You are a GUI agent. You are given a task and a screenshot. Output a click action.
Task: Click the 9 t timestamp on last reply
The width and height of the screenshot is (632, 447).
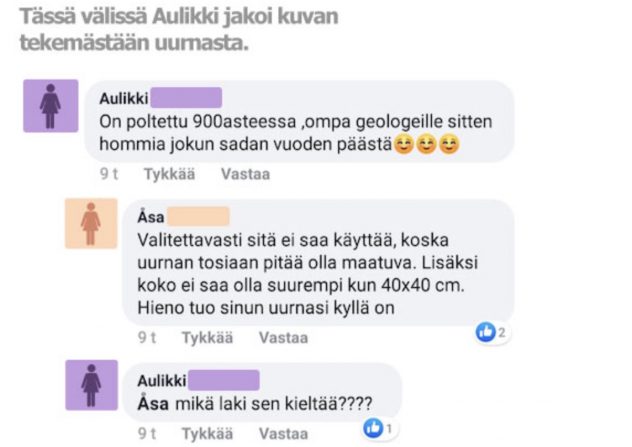point(147,434)
